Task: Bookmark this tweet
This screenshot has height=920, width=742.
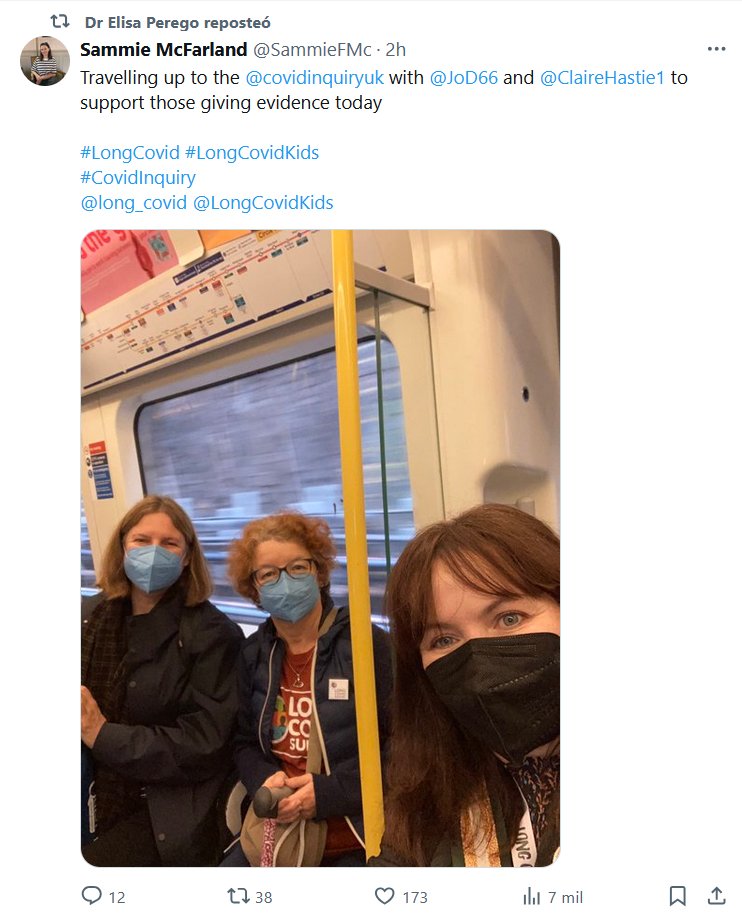Action: (677, 896)
